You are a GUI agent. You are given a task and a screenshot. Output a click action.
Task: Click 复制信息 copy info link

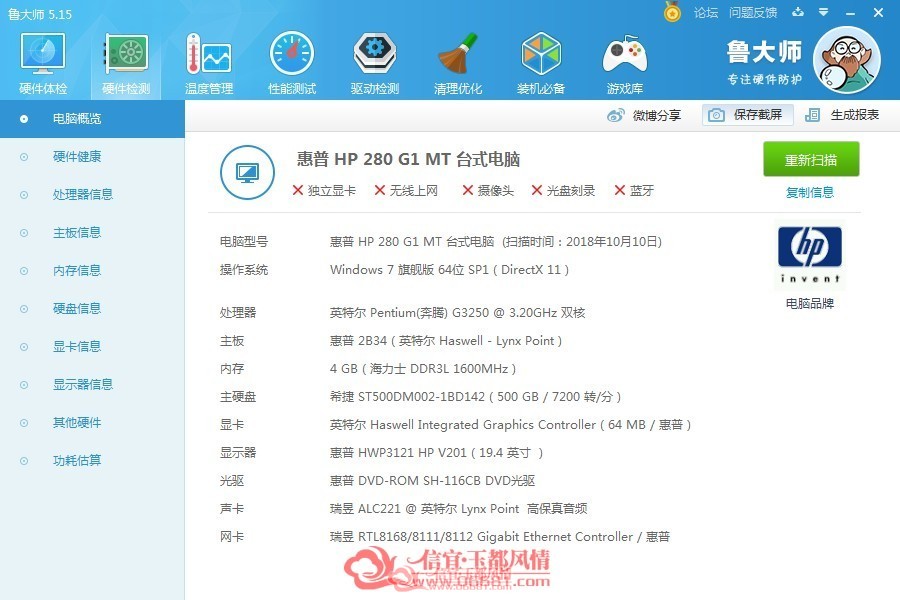click(810, 192)
